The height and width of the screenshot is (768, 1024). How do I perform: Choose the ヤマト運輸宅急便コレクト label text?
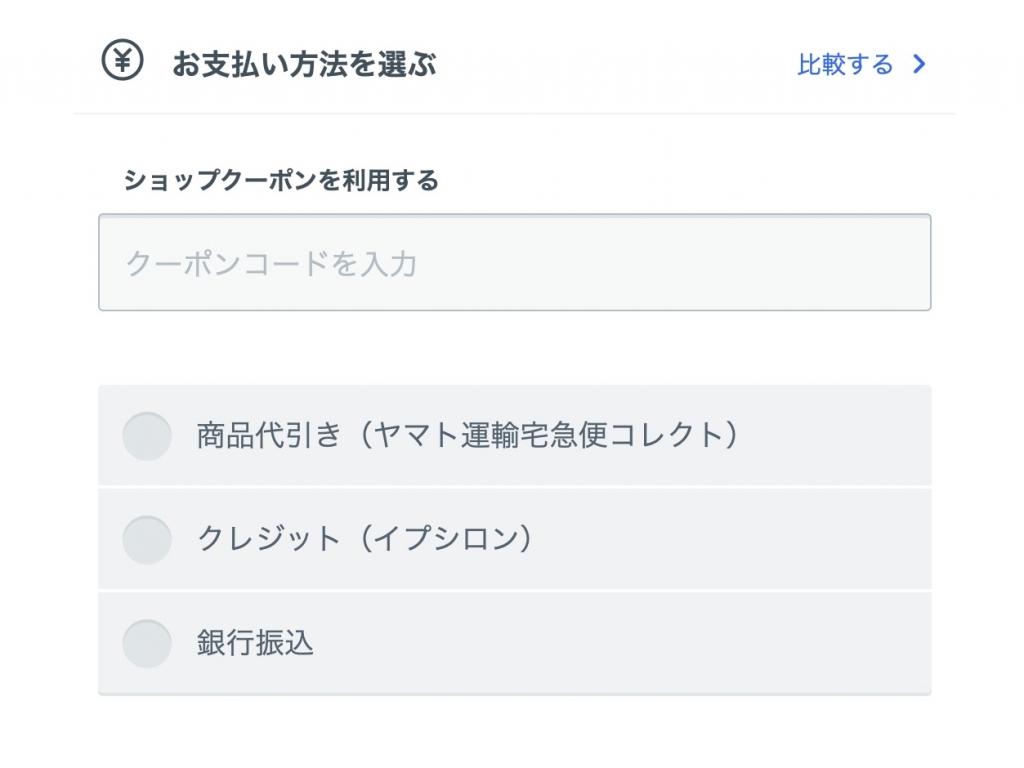click(549, 436)
